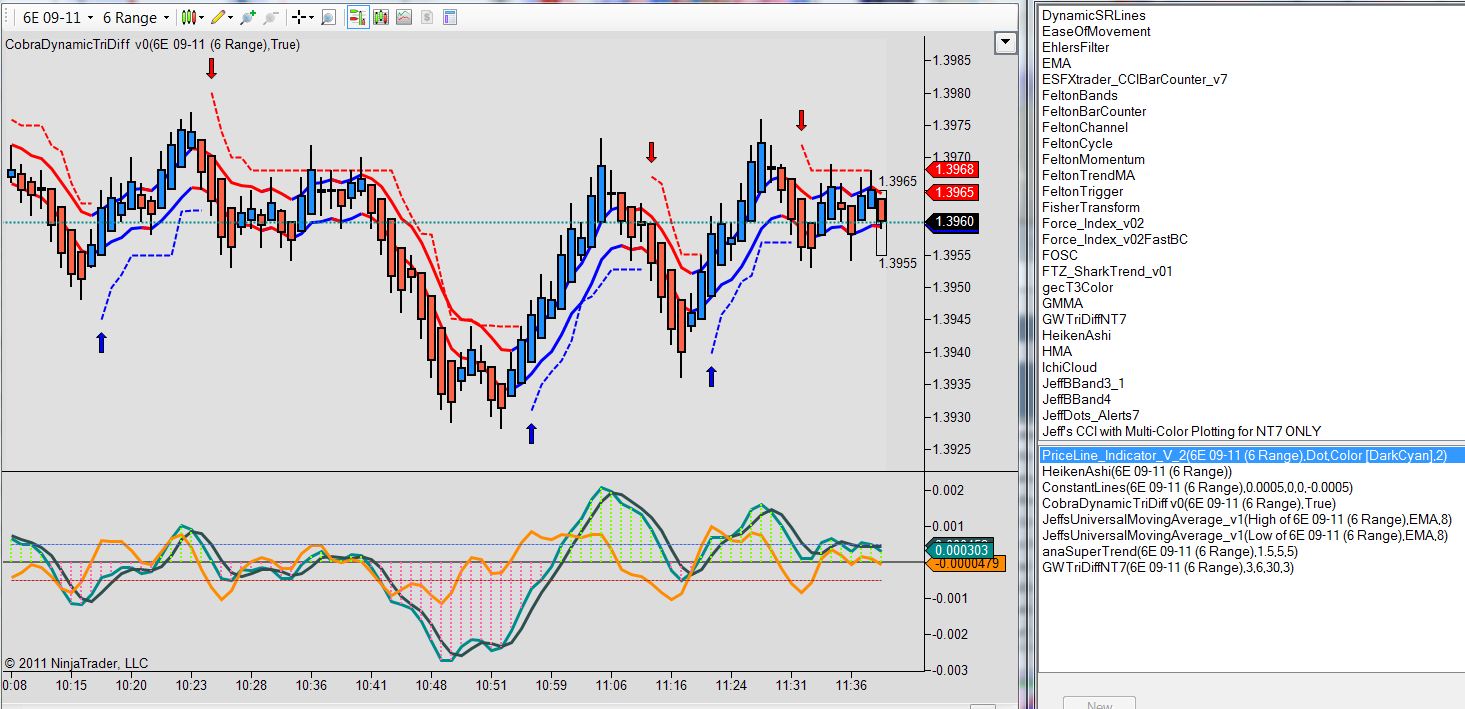Select Force_Index_v02FastBC indicator
Viewport: 1465px width, 709px height.
tap(1115, 239)
